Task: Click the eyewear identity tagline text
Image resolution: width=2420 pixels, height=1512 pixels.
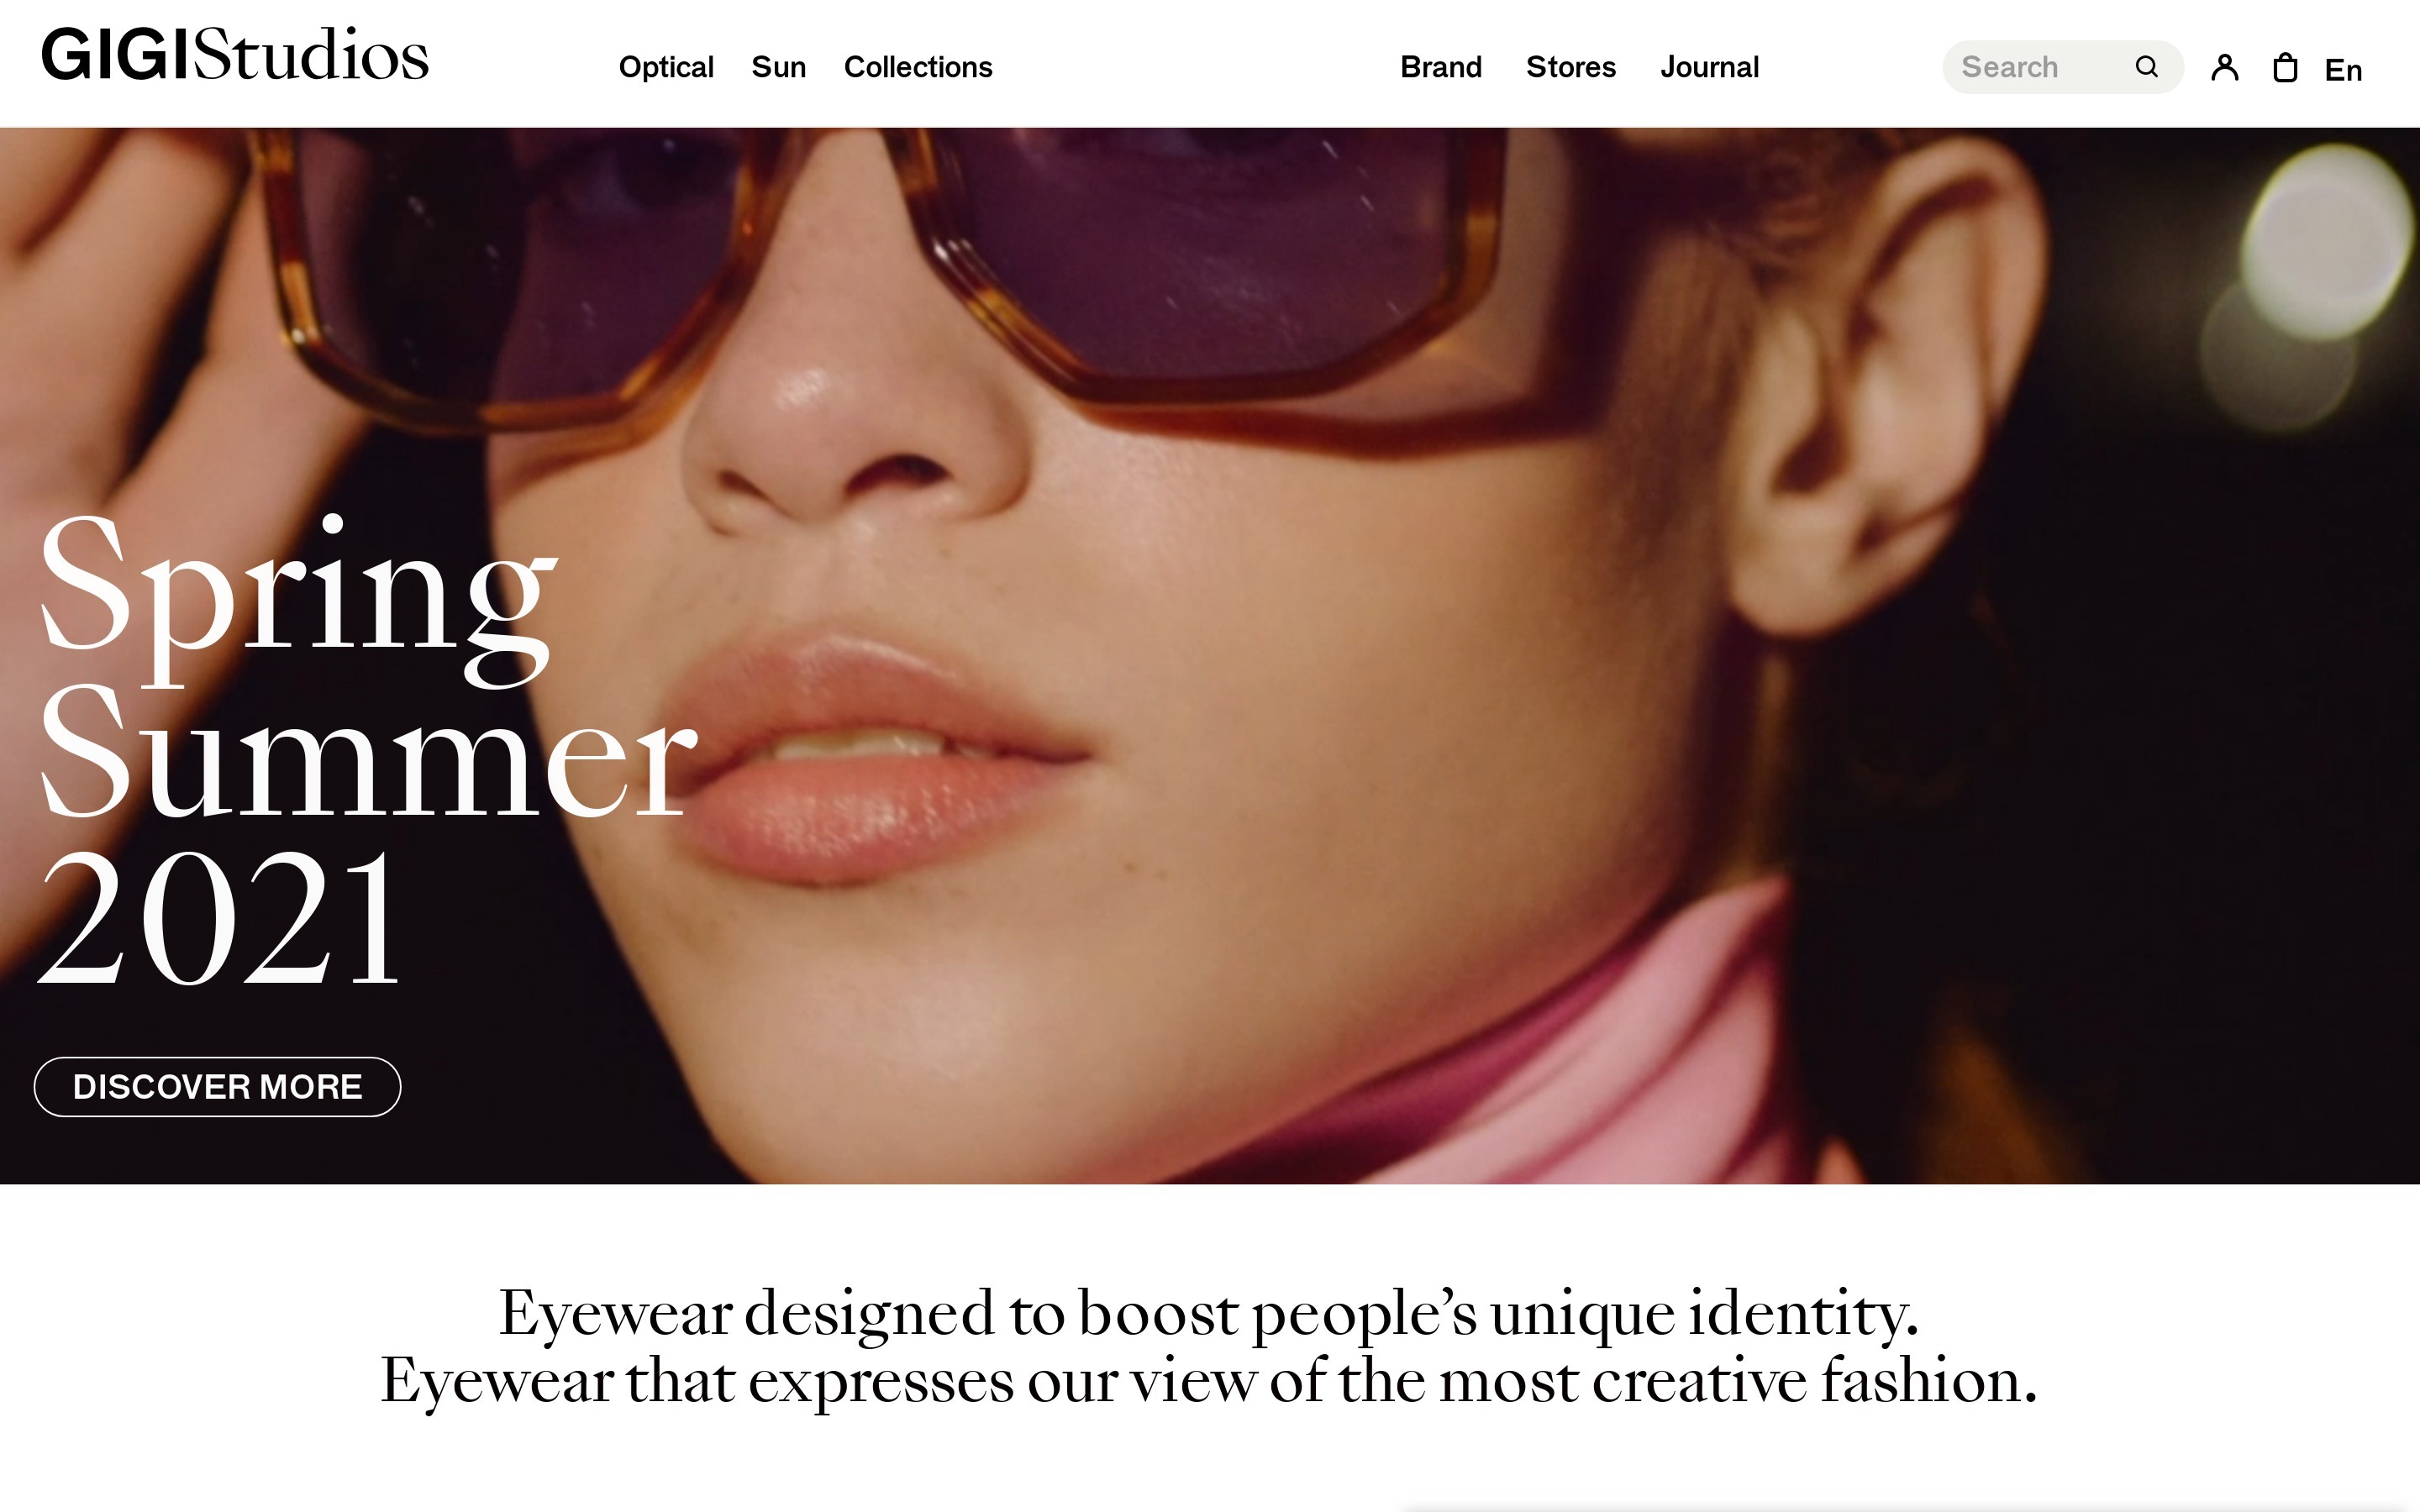Action: 1208,1312
